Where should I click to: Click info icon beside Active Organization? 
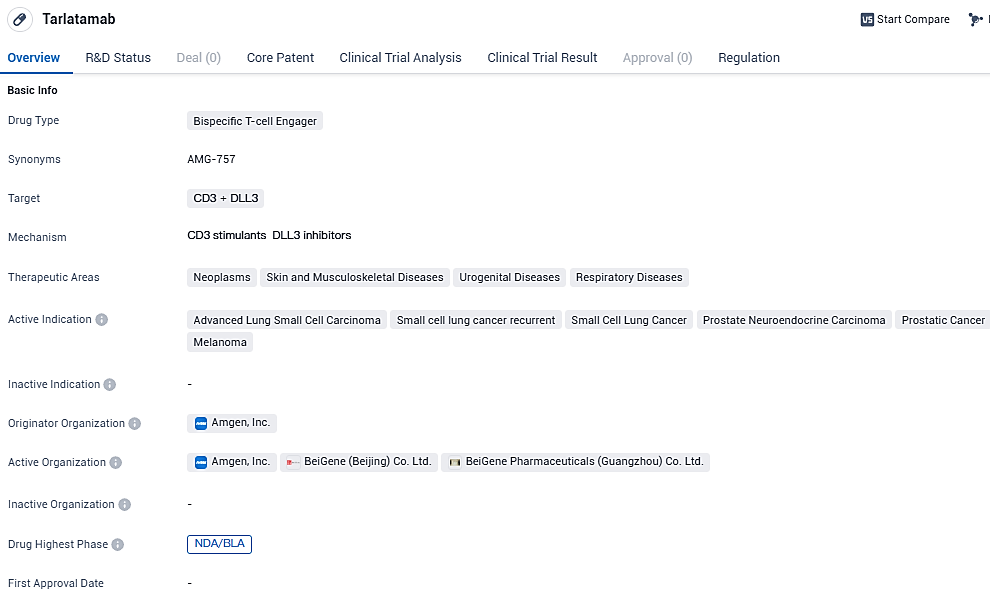coord(116,463)
